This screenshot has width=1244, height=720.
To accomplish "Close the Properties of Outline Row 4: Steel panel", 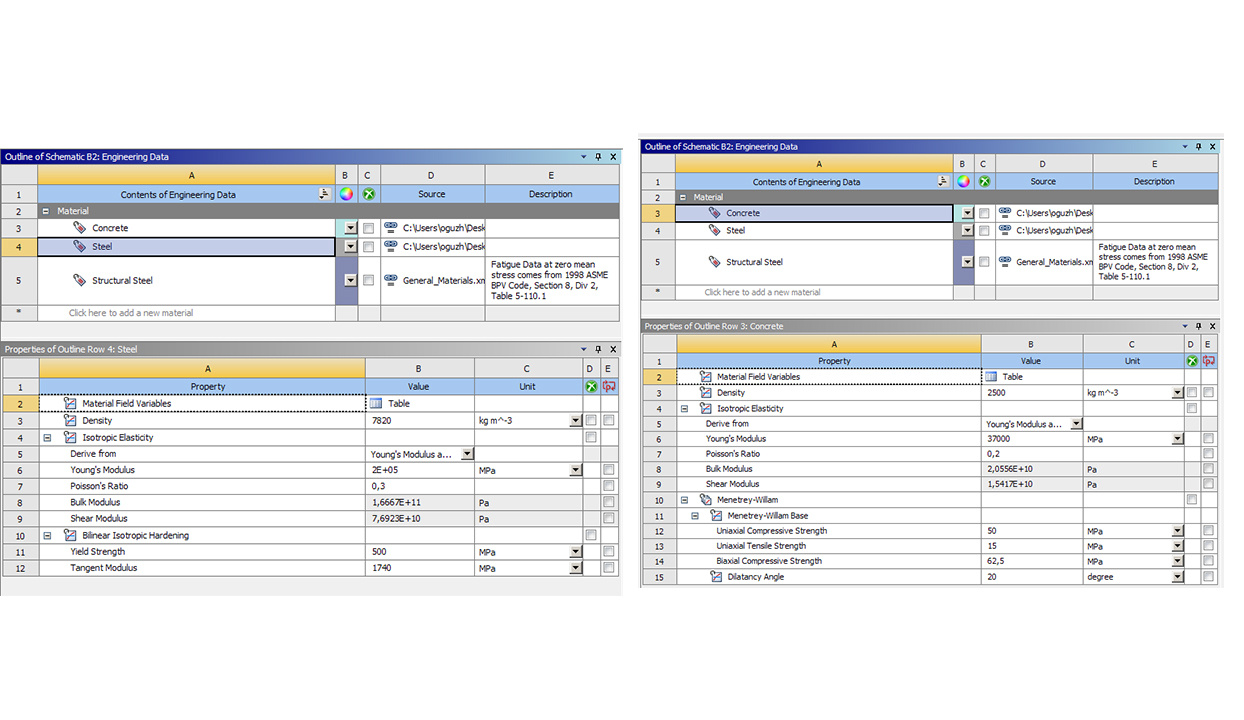I will 612,349.
